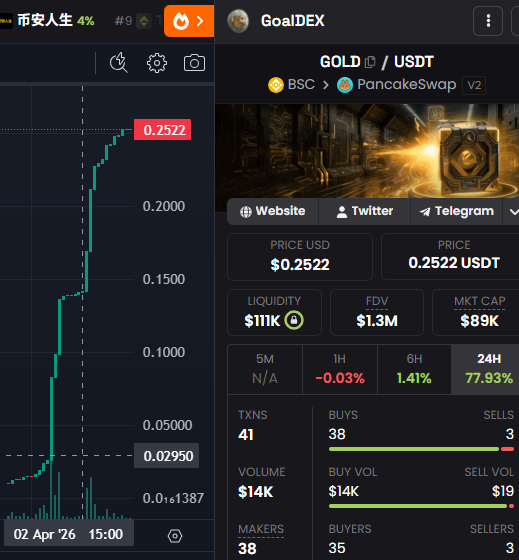519x560 pixels.
Task: Click the FDV $1.3M box
Action: point(377,312)
